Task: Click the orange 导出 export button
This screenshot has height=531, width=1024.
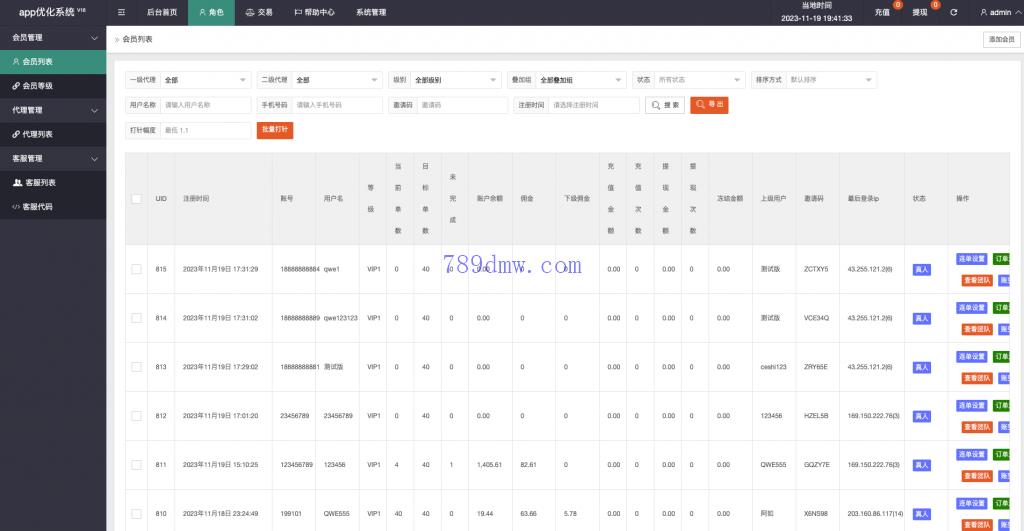Action: (709, 104)
